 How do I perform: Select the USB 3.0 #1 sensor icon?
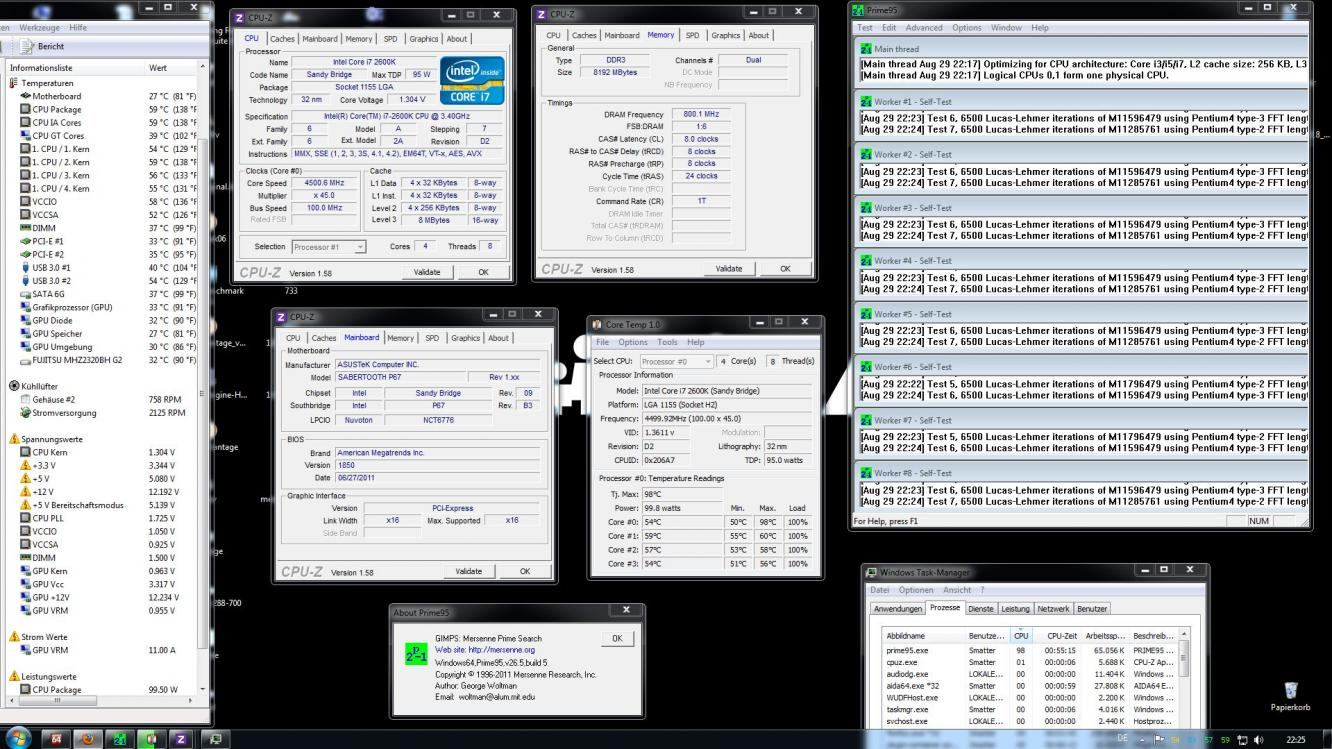[26, 267]
